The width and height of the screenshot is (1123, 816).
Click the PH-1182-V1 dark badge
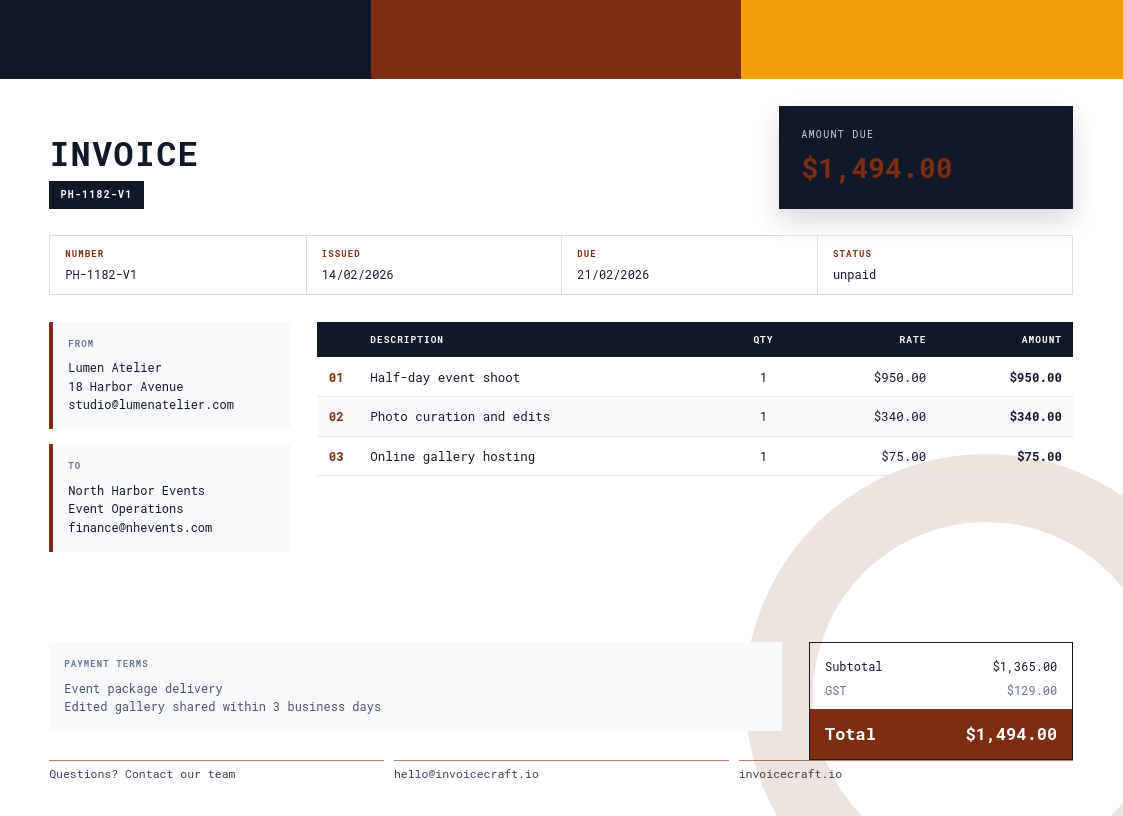pos(96,195)
